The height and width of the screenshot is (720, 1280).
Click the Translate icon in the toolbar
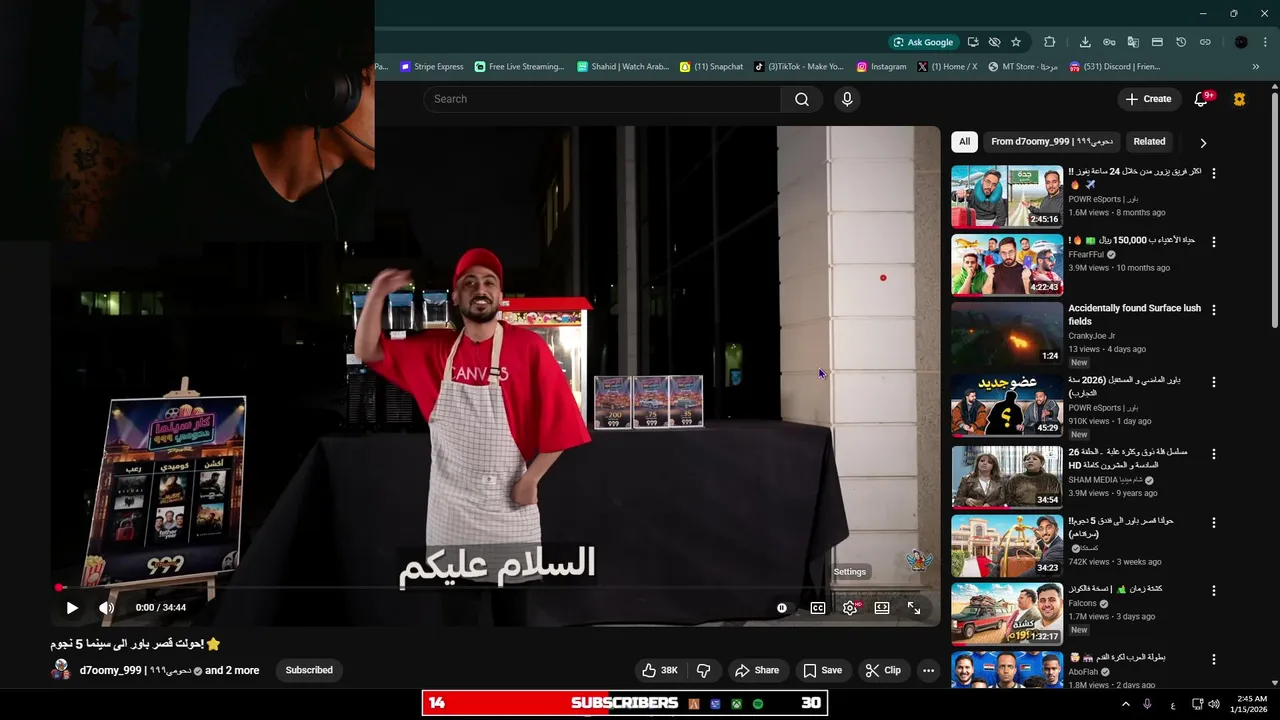coord(1133,42)
